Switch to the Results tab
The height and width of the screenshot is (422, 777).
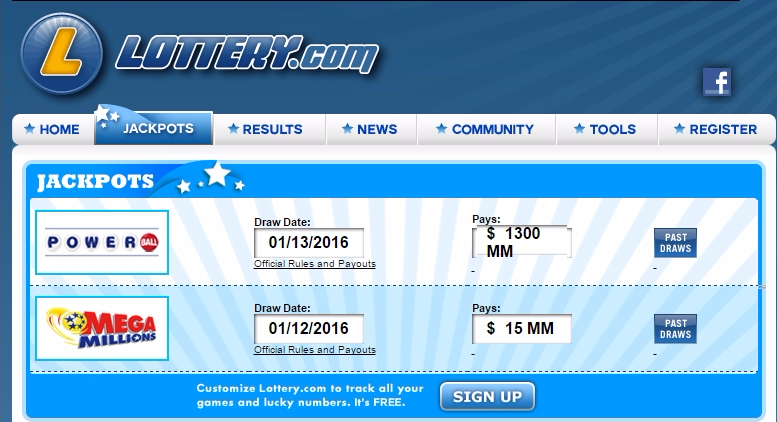265,129
